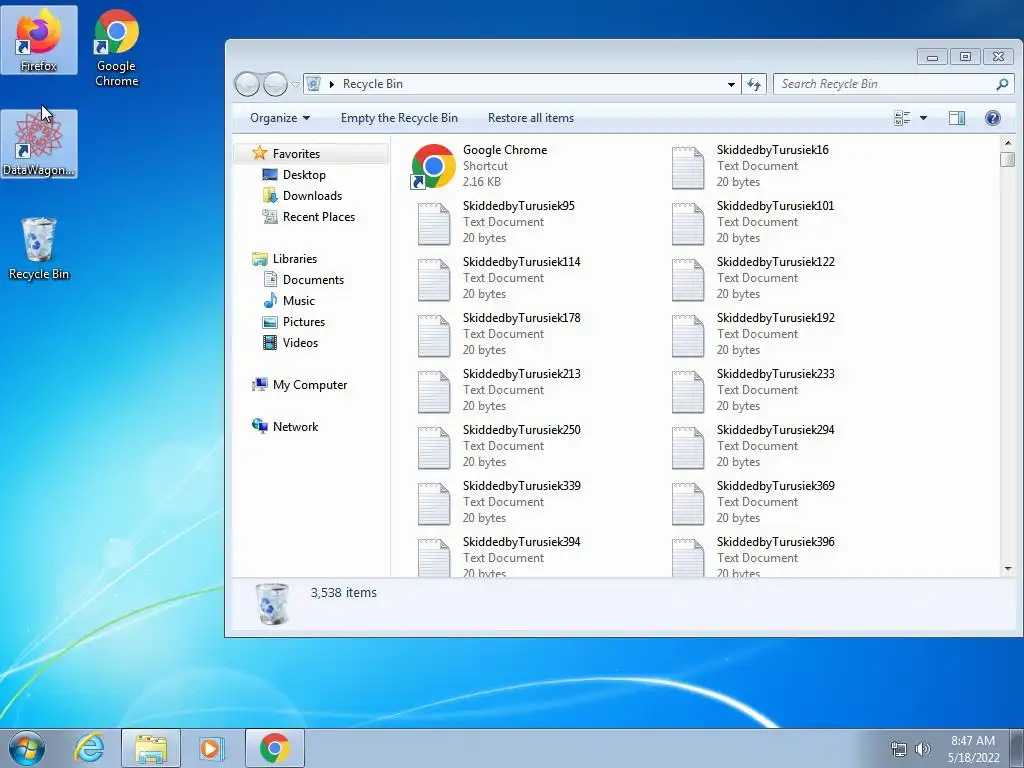
Task: Open Favorites in the navigation pane
Action: point(296,153)
